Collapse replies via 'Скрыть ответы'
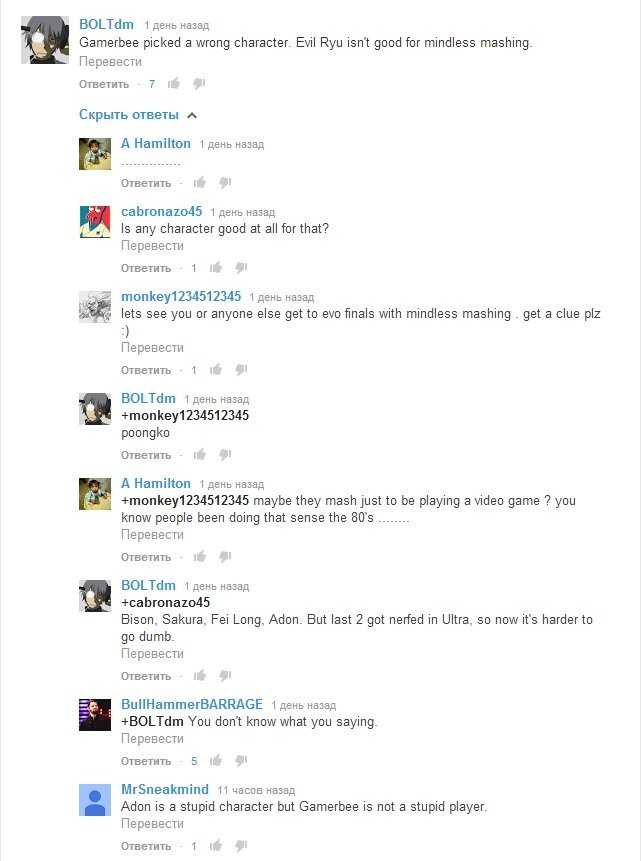This screenshot has width=641, height=861. (x=129, y=115)
